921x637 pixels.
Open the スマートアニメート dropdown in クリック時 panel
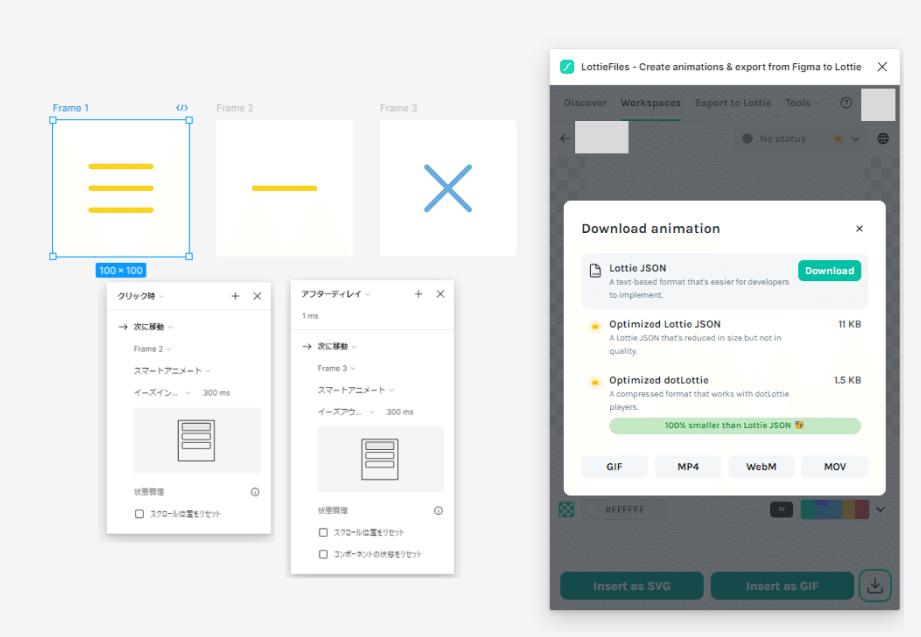click(172, 371)
